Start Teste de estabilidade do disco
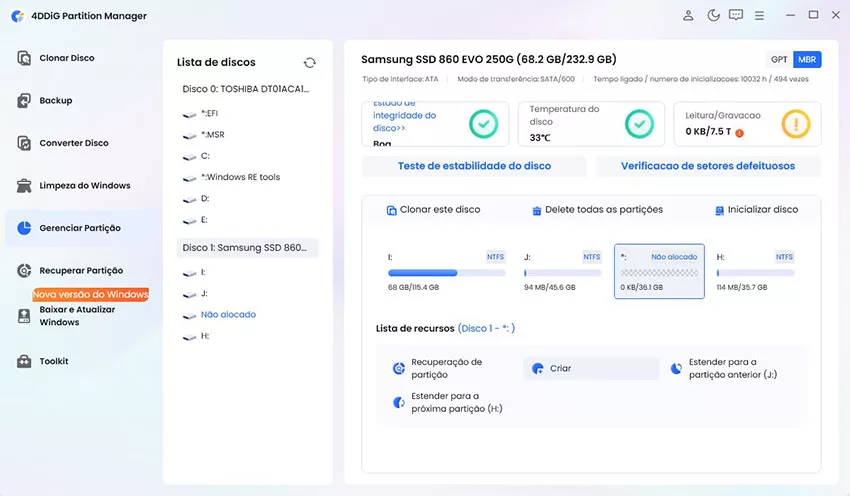 474,166
